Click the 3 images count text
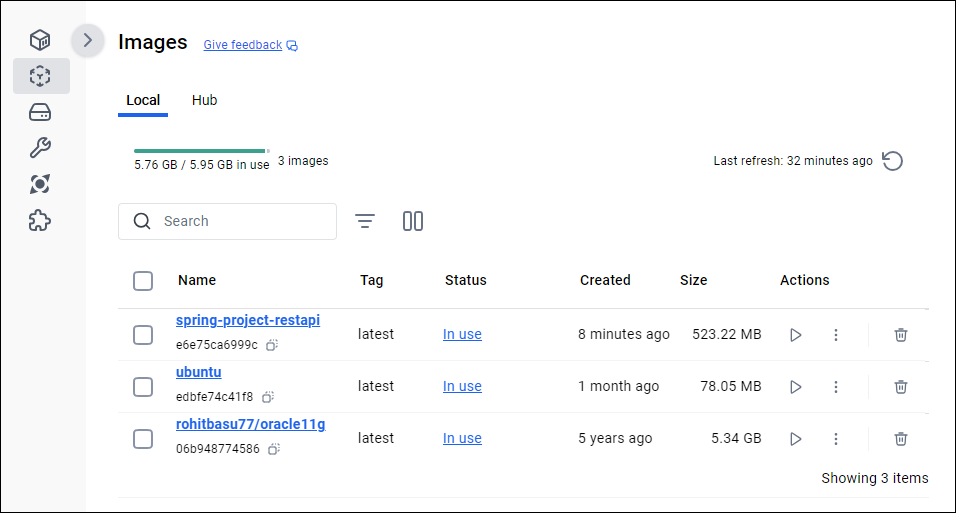The height and width of the screenshot is (513, 956). (303, 160)
